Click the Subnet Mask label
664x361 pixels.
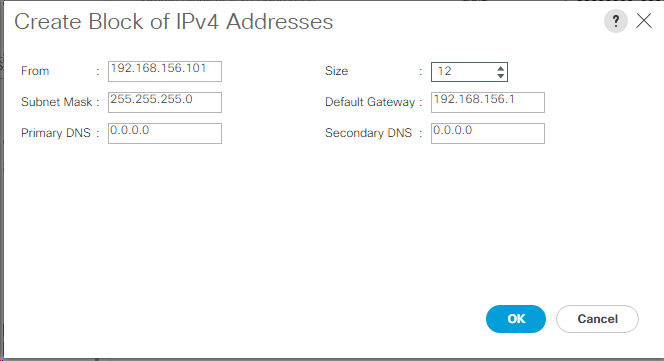click(x=56, y=102)
